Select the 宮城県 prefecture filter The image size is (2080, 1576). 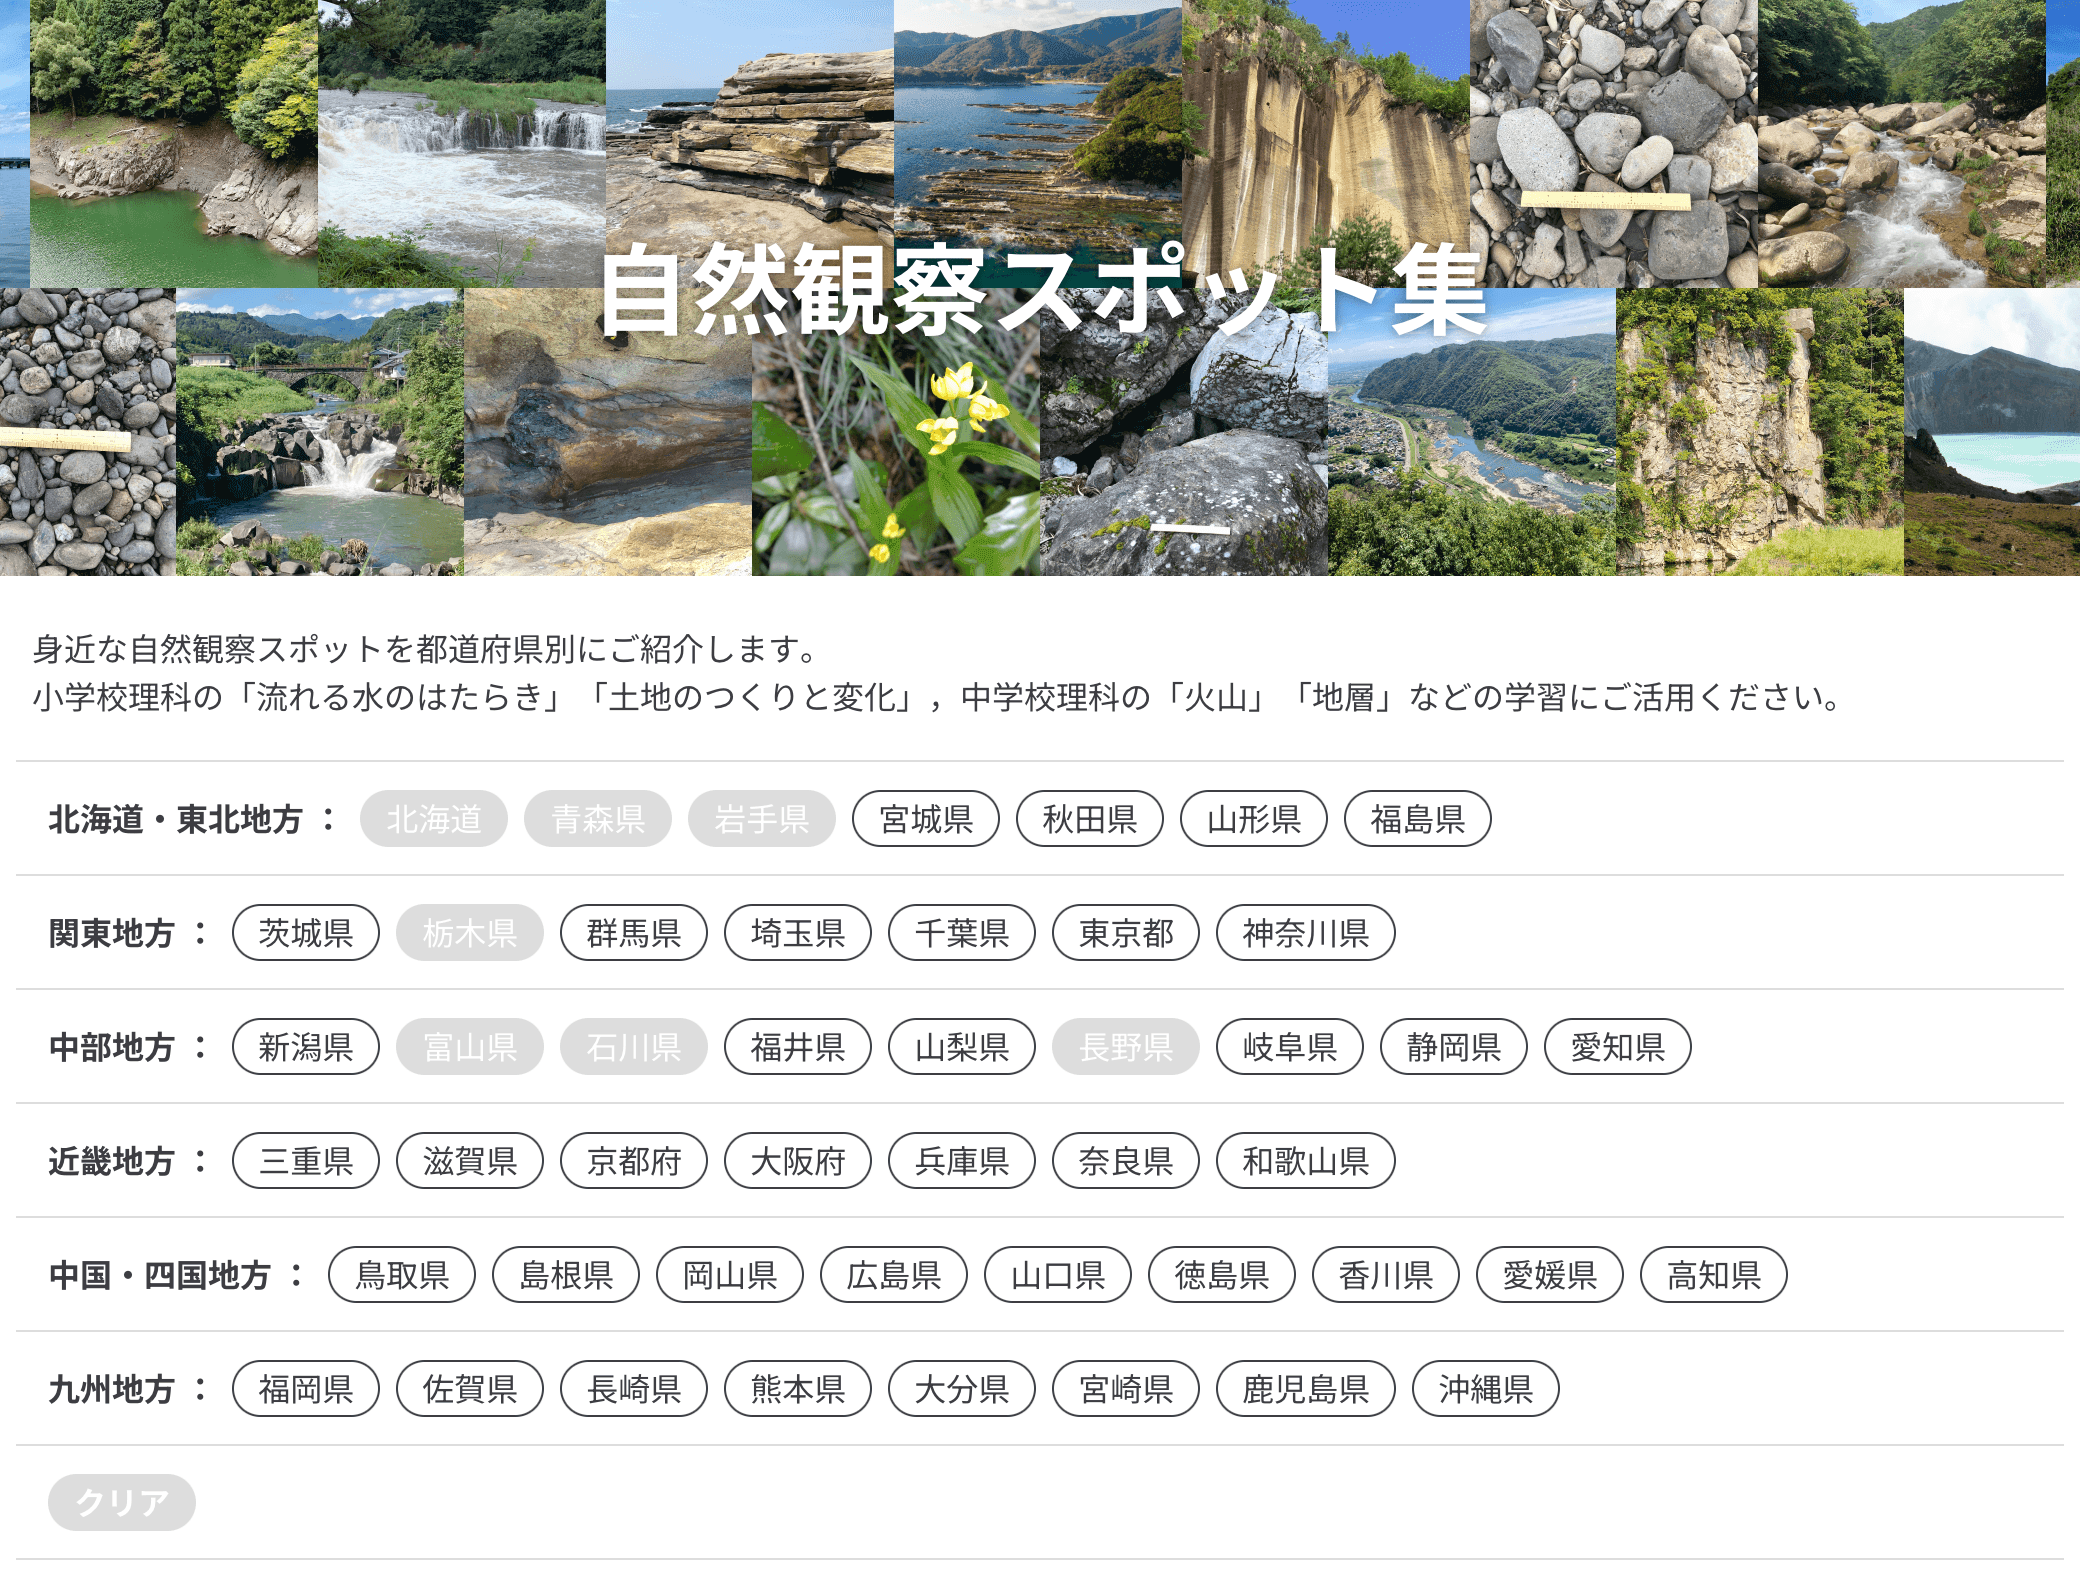pos(925,819)
